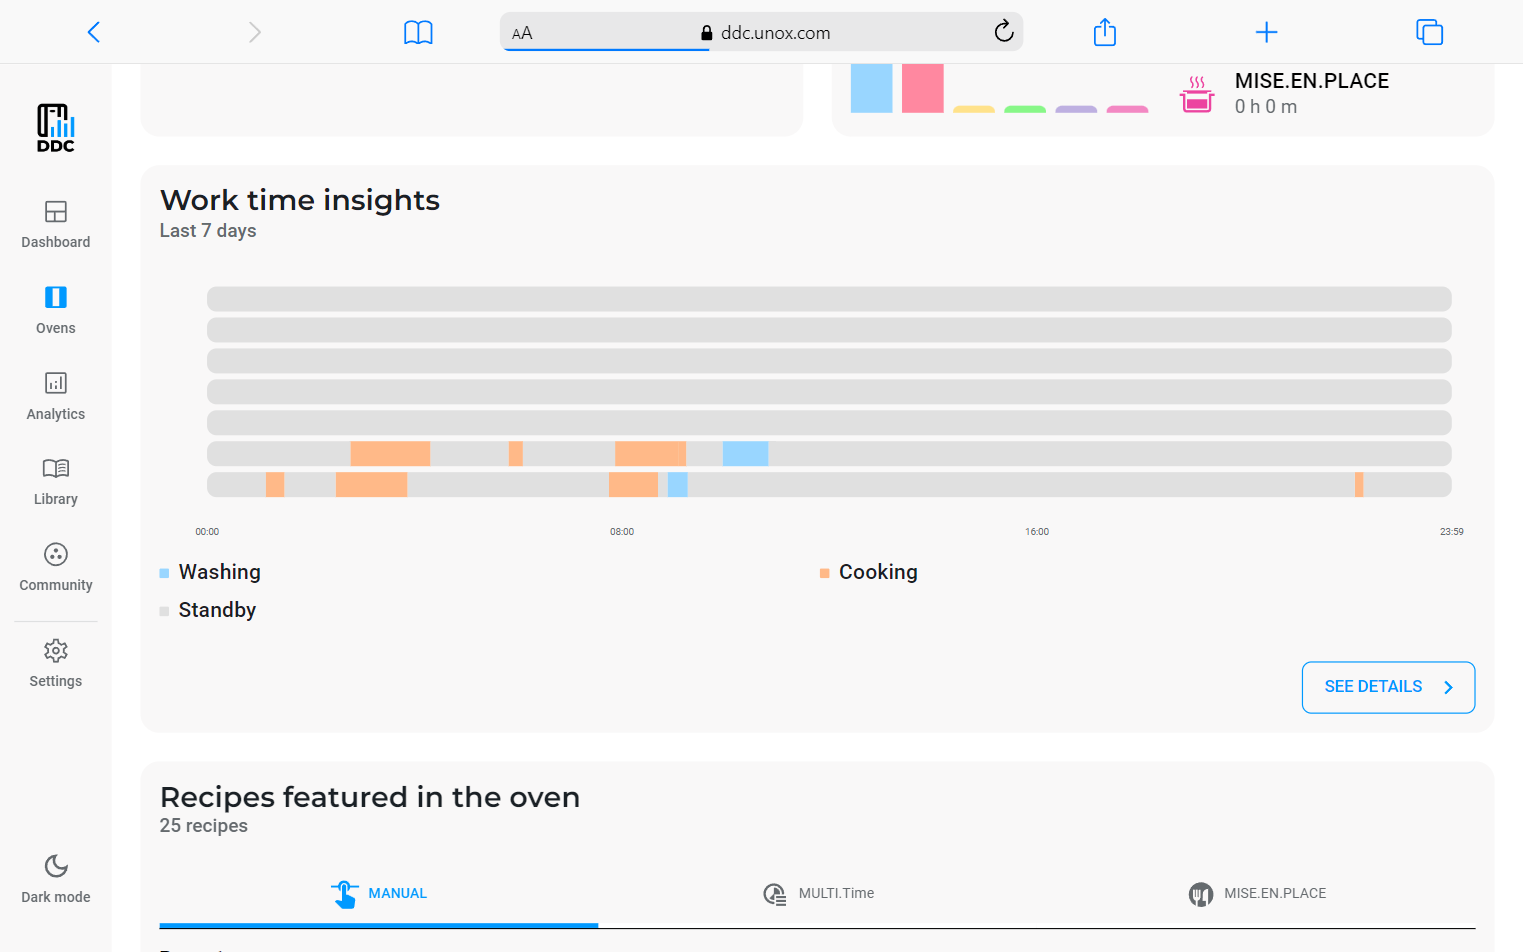Click the MISE.EN.PLACE pot icon
The width and height of the screenshot is (1523, 952).
click(1196, 95)
